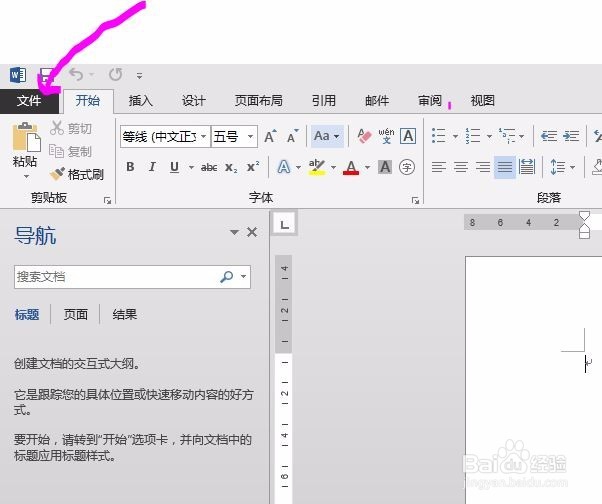Open the 页面布局 tab
Viewport: 602px width, 504px height.
click(x=258, y=101)
